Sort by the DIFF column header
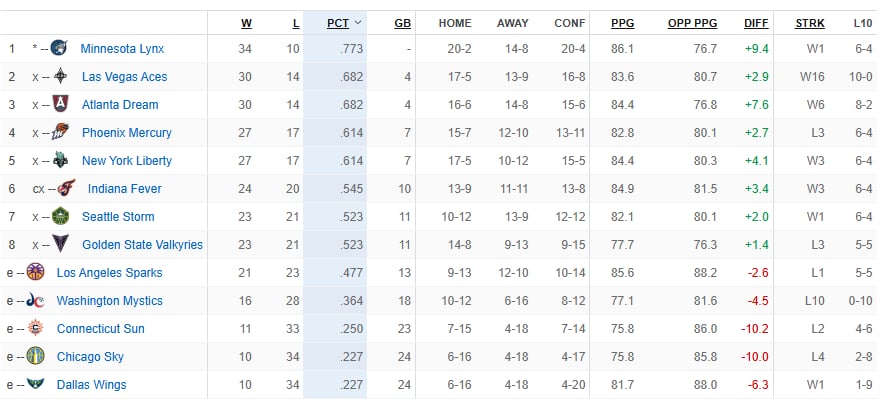Viewport: 884px width, 402px height. (756, 24)
